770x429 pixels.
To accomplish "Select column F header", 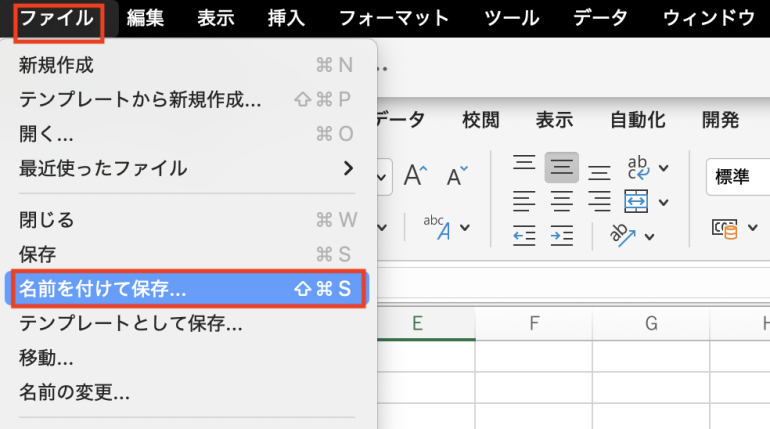I will point(534,323).
